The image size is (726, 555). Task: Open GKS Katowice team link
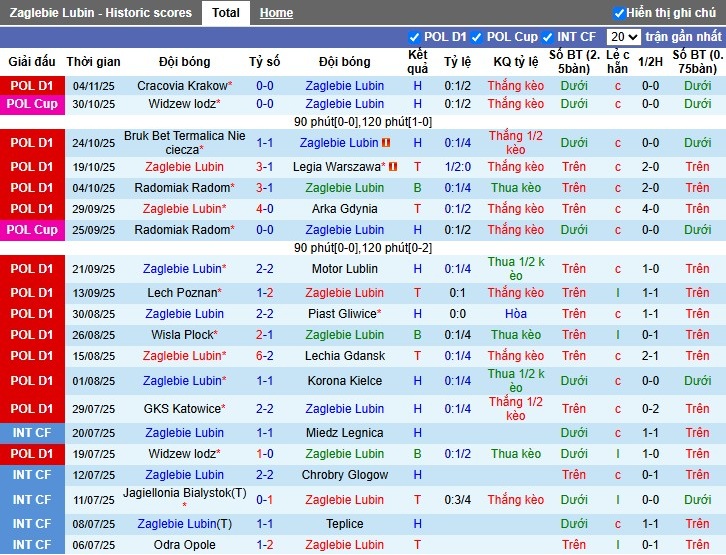184,409
